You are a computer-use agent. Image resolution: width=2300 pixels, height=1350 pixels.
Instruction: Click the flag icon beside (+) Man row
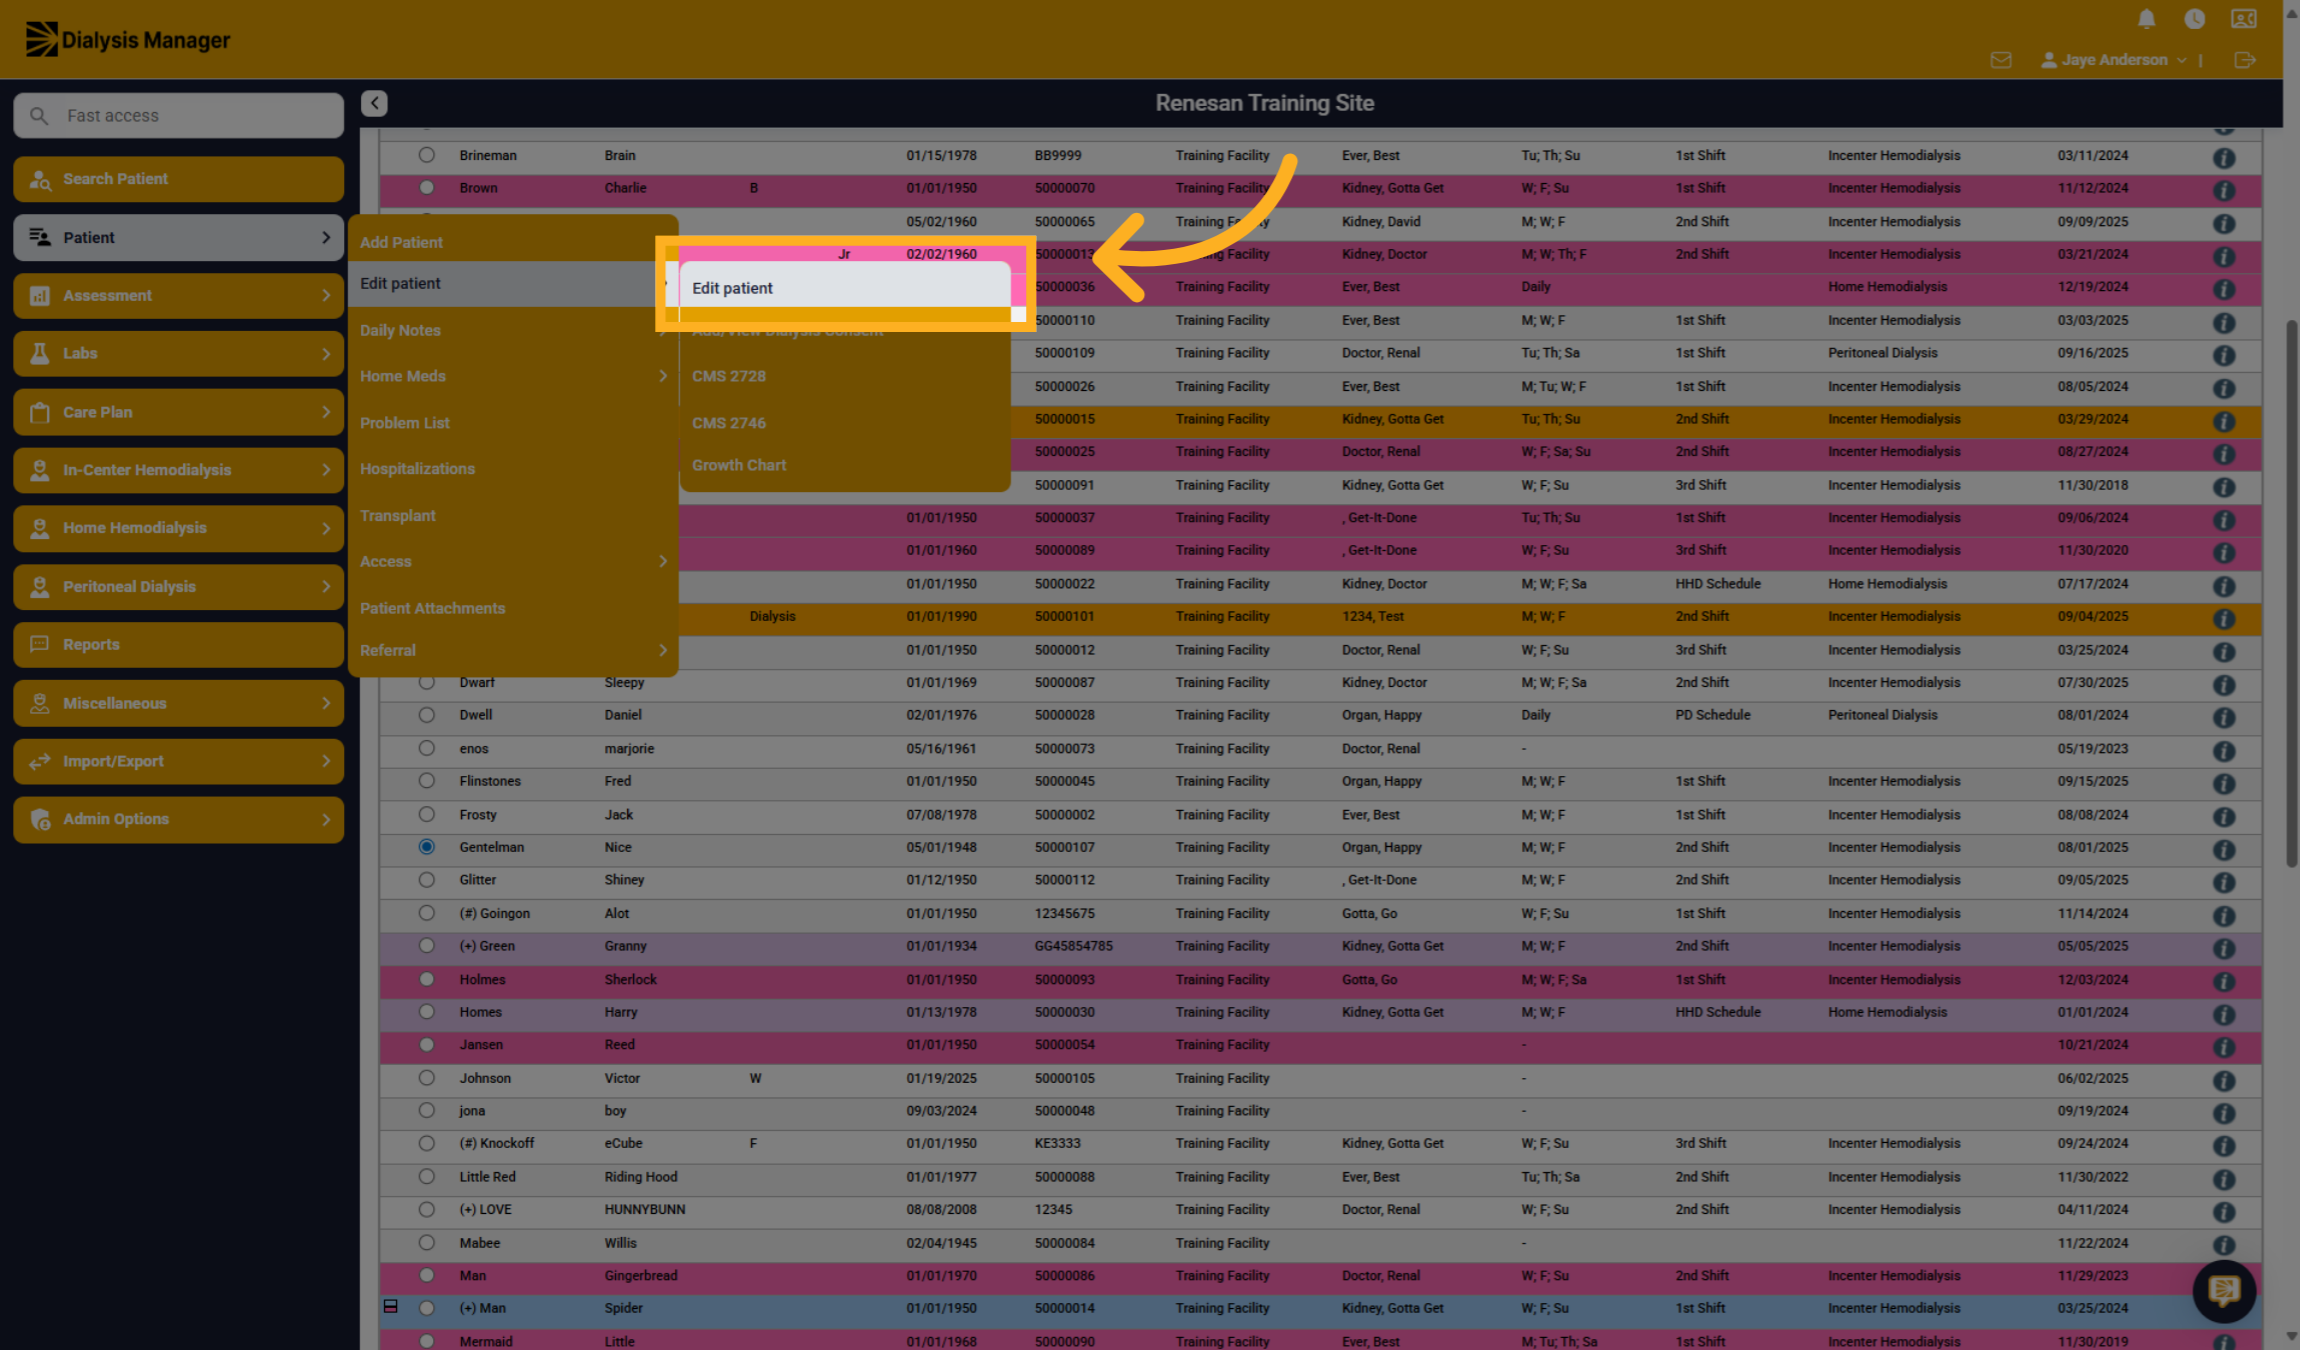click(x=391, y=1306)
